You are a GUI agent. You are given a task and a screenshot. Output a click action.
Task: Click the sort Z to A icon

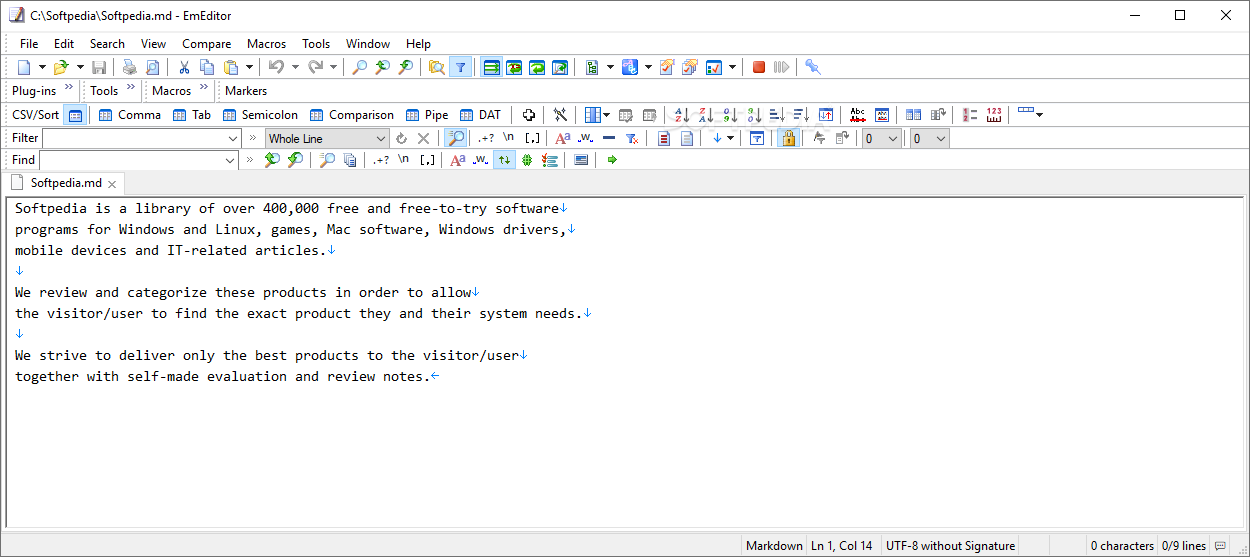click(x=705, y=115)
